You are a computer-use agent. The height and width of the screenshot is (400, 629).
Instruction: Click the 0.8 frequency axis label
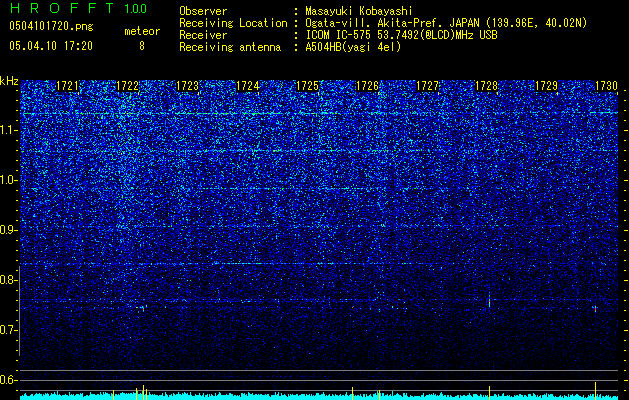pyautogui.click(x=9, y=280)
